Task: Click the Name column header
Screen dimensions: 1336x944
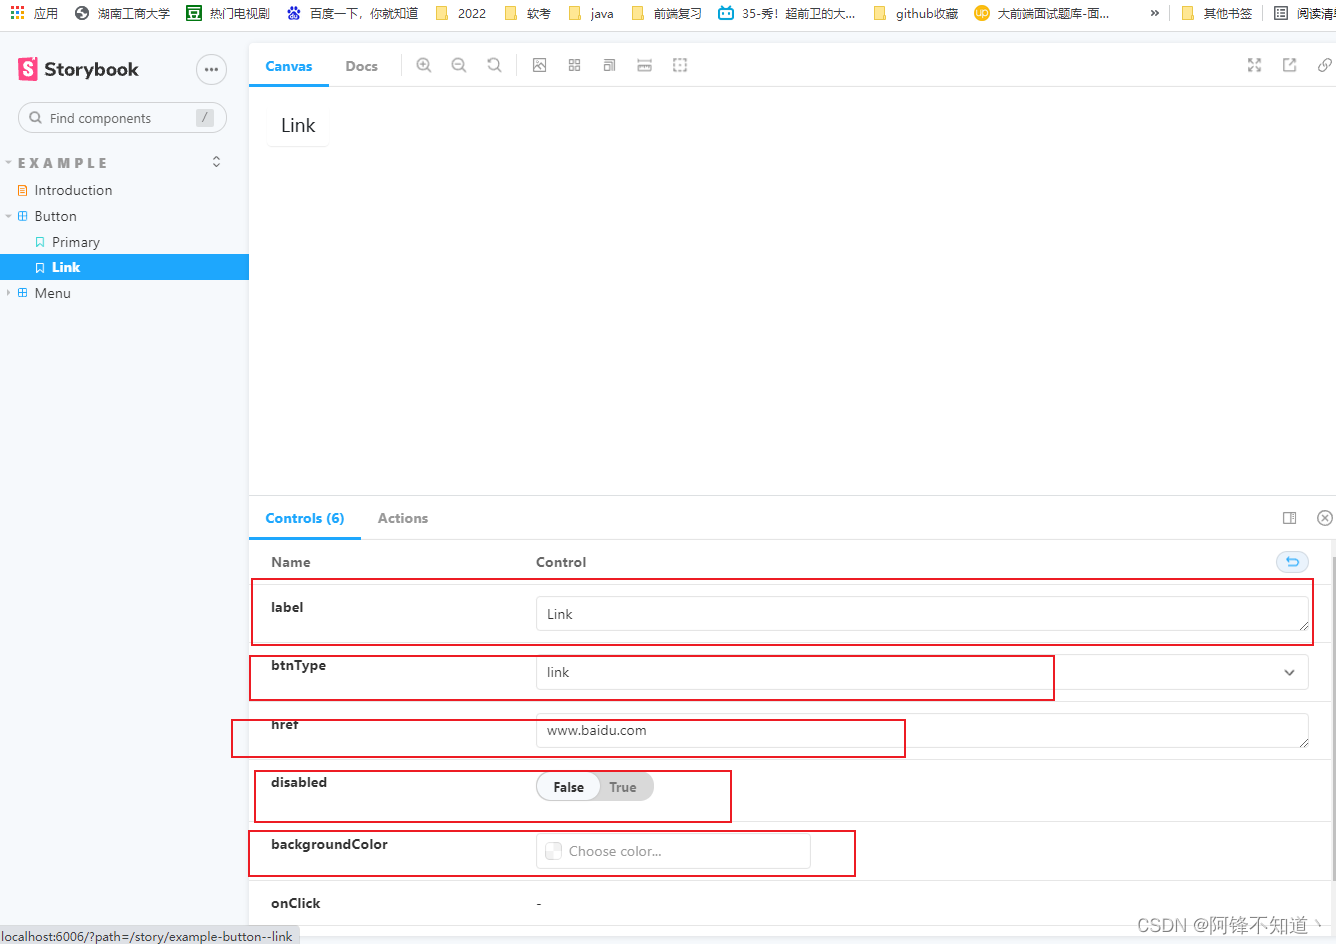Action: pyautogui.click(x=291, y=562)
